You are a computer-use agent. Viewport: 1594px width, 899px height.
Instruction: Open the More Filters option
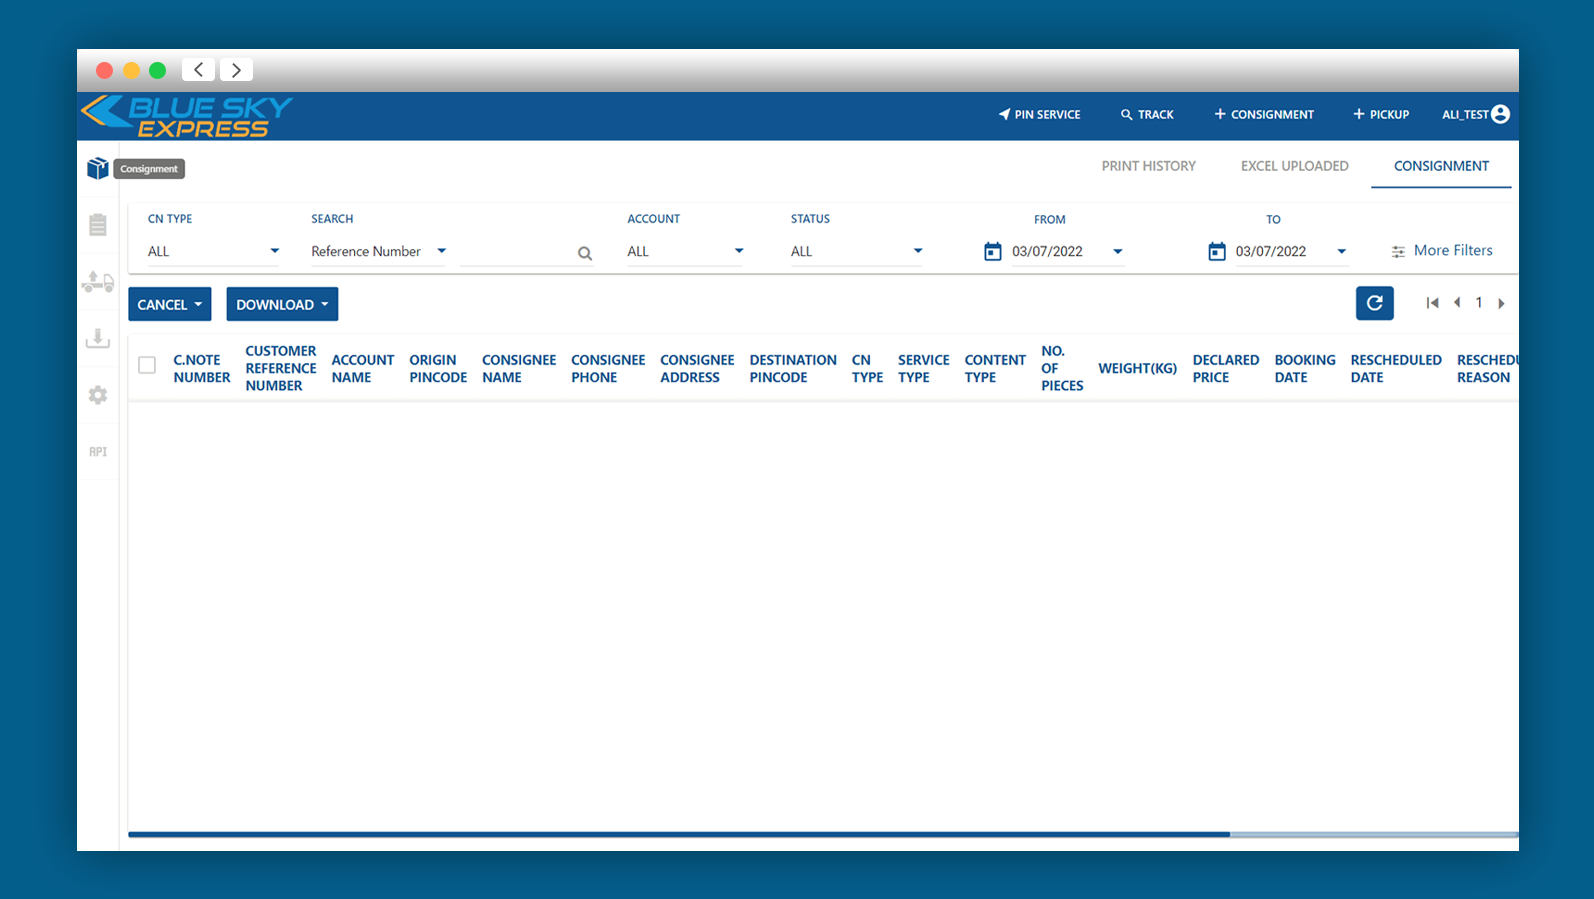pos(1441,251)
